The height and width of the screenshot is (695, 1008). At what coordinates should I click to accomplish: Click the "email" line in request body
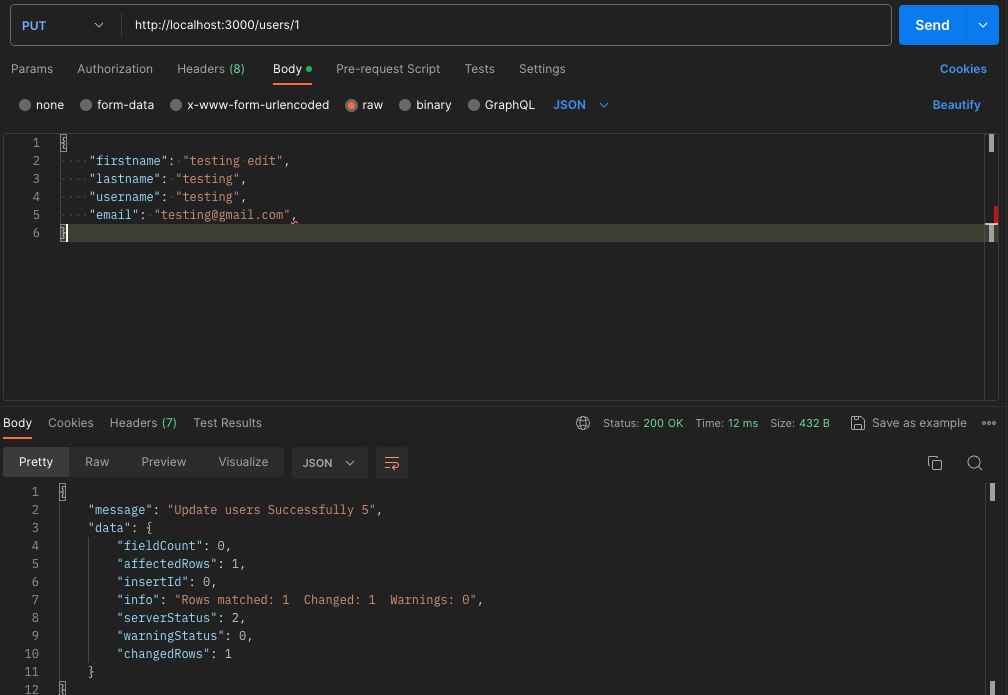click(193, 215)
